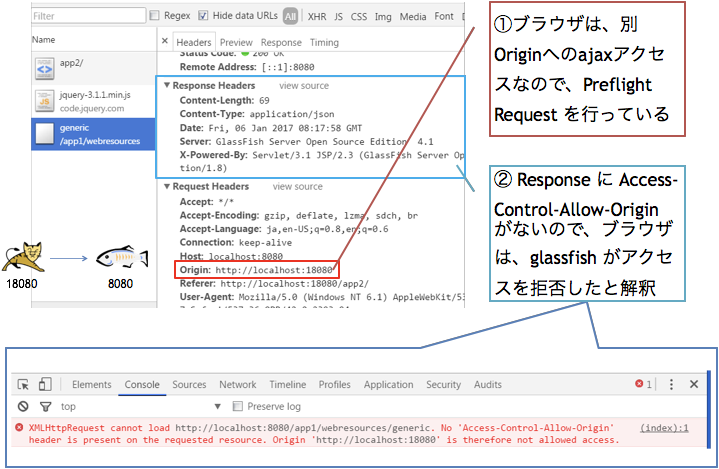Enable Preserve log checkbox
The height and width of the screenshot is (469, 719).
tap(238, 406)
